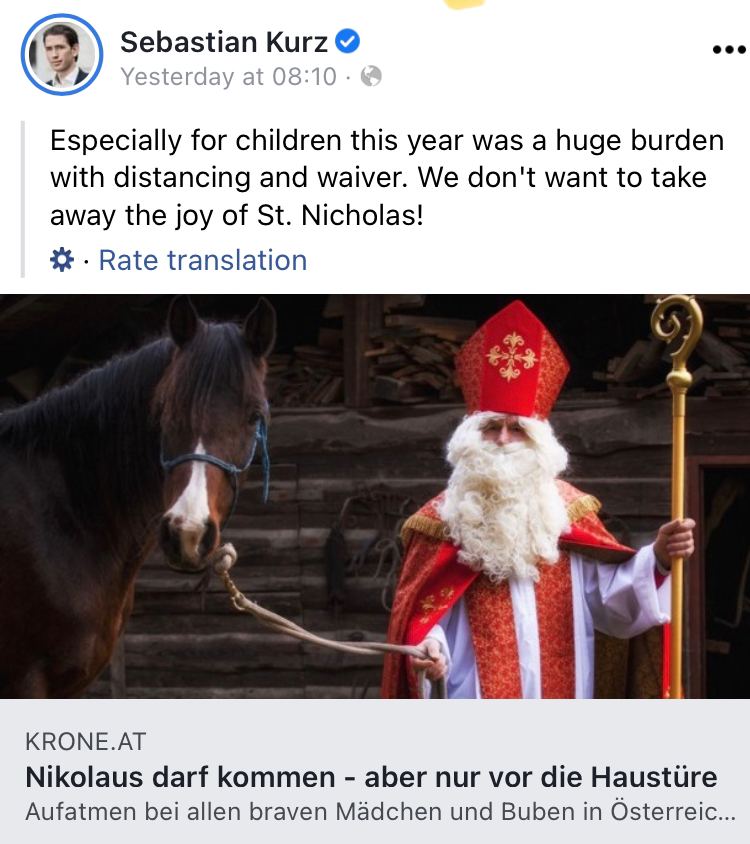Open the KRONE.AT source label

86,741
